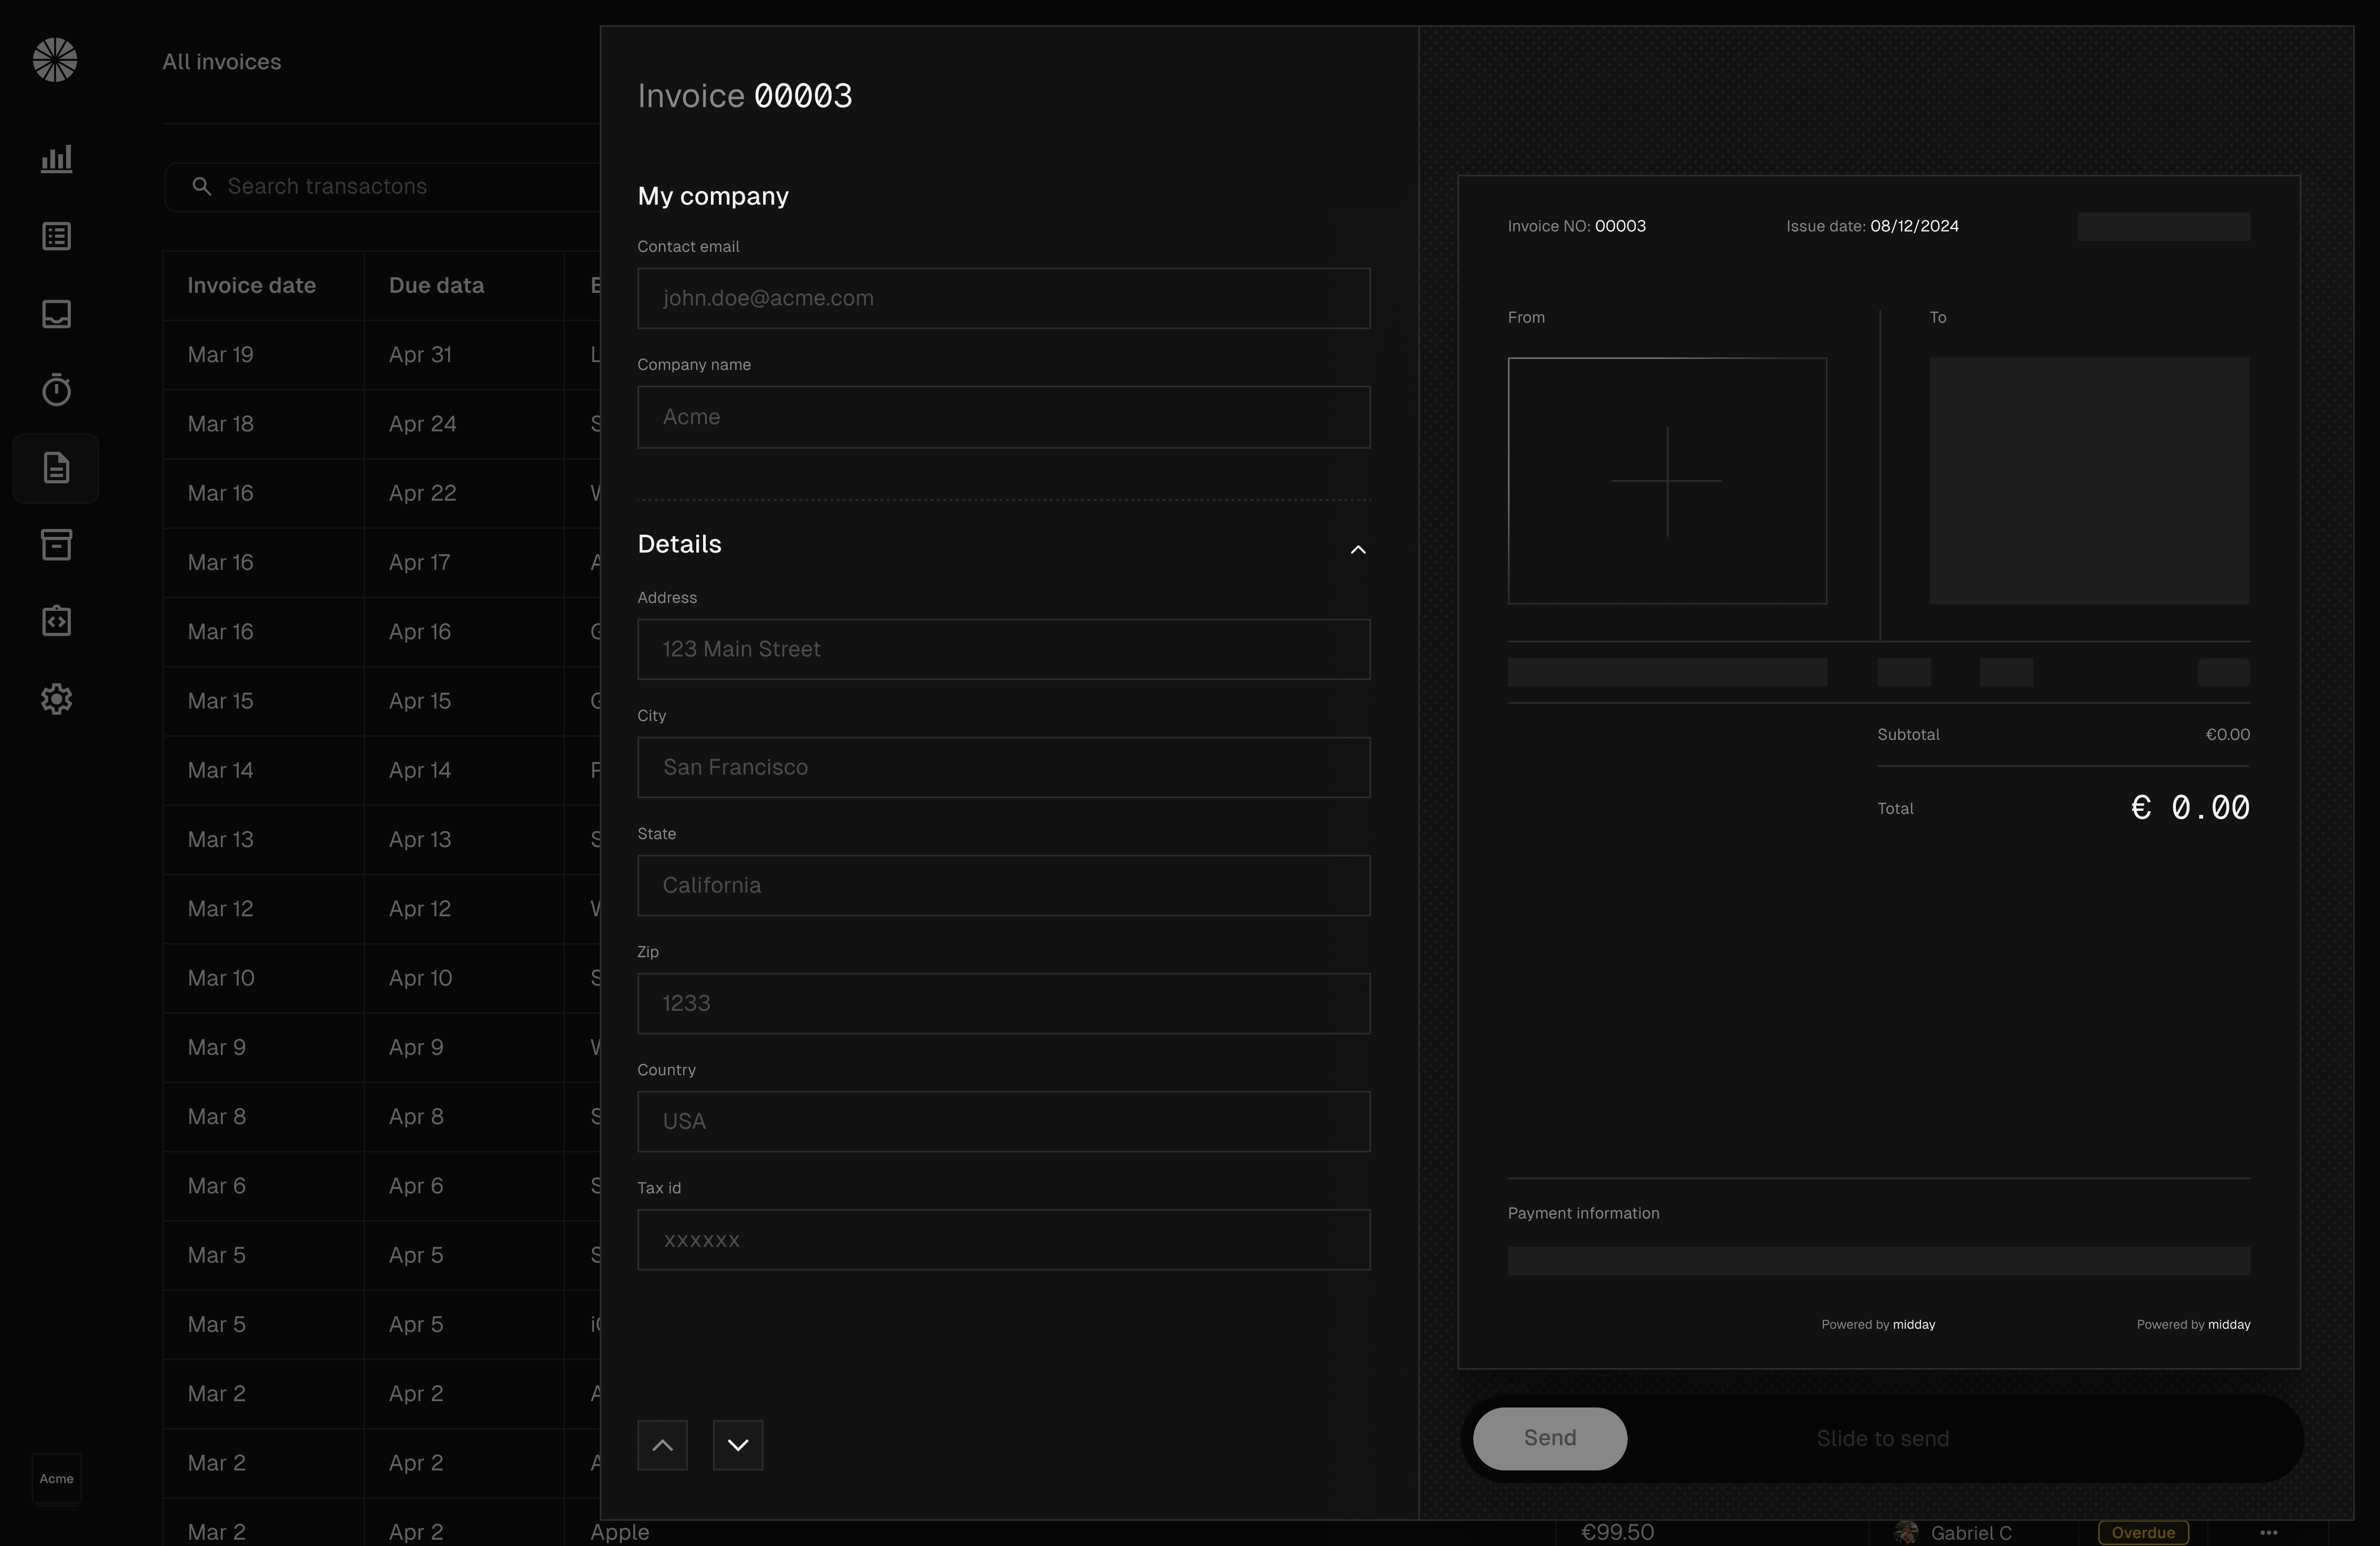The width and height of the screenshot is (2380, 1546).
Task: Open the time tracker stopwatch icon
Action: [56, 390]
